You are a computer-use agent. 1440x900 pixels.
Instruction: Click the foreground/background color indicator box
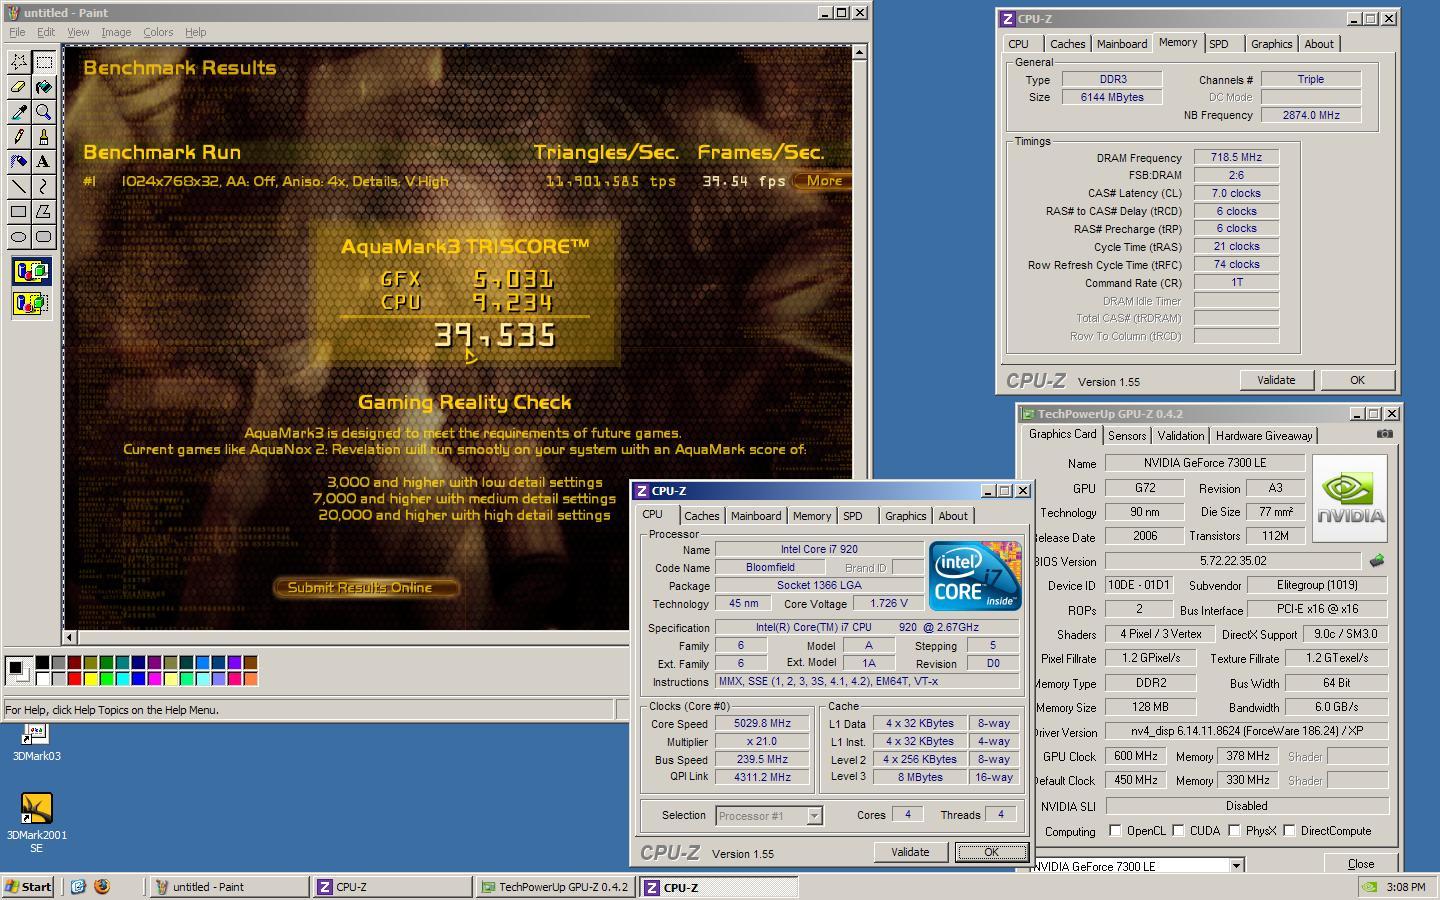(x=18, y=671)
